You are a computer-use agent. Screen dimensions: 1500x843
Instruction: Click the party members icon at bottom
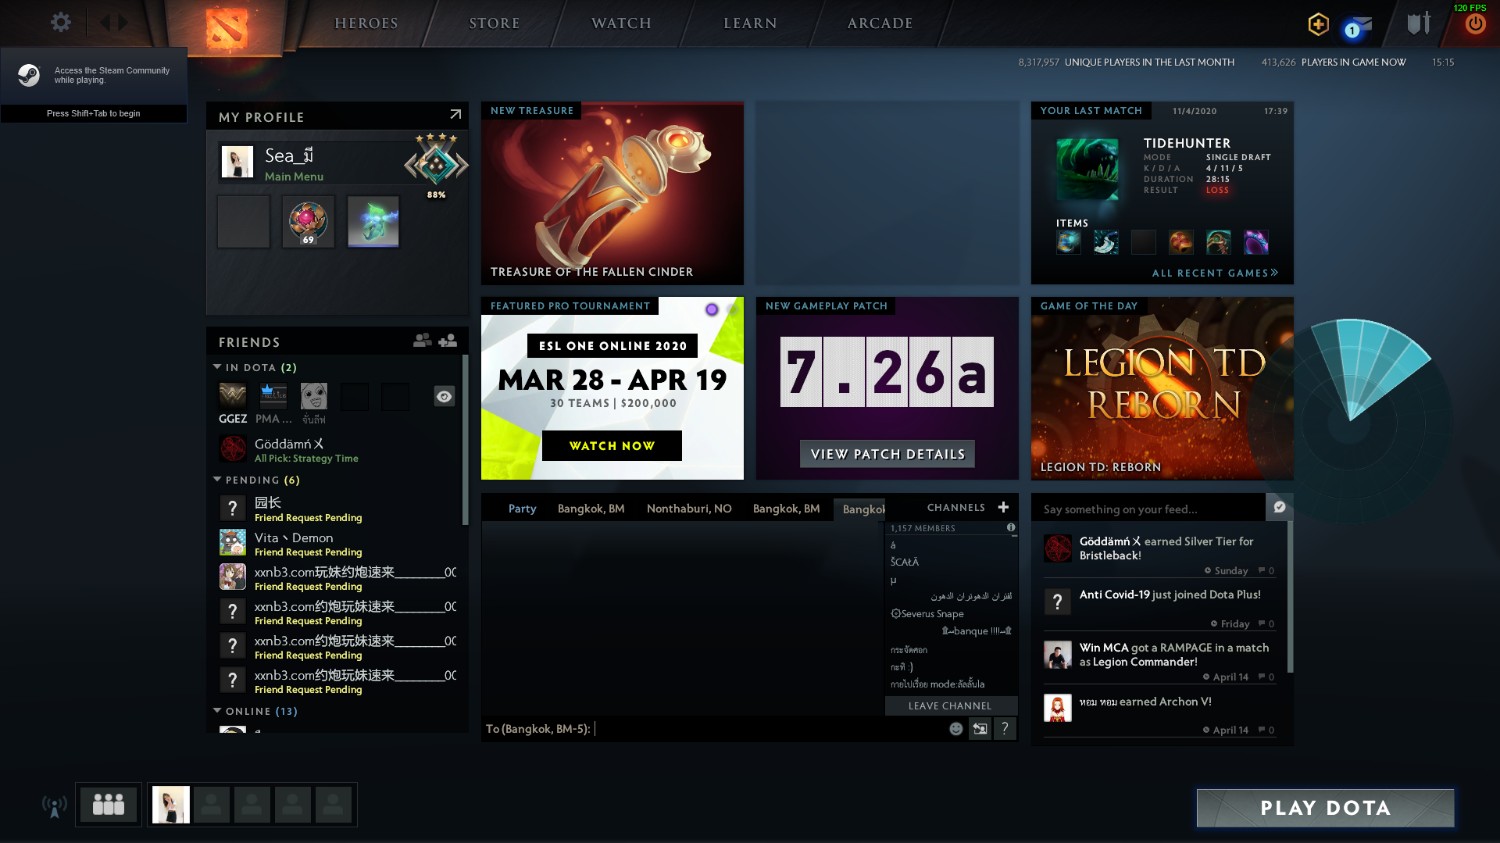pyautogui.click(x=108, y=804)
